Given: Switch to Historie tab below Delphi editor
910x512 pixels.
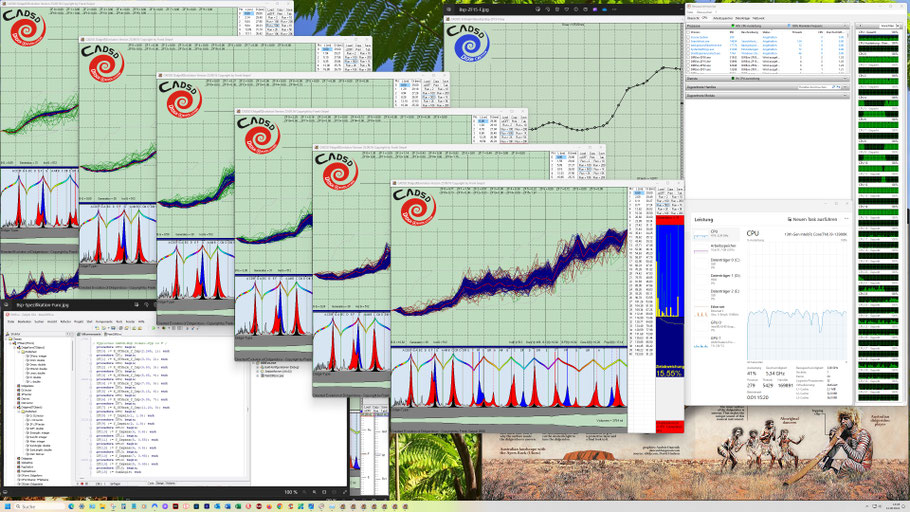Looking at the screenshot, I should tap(170, 483).
